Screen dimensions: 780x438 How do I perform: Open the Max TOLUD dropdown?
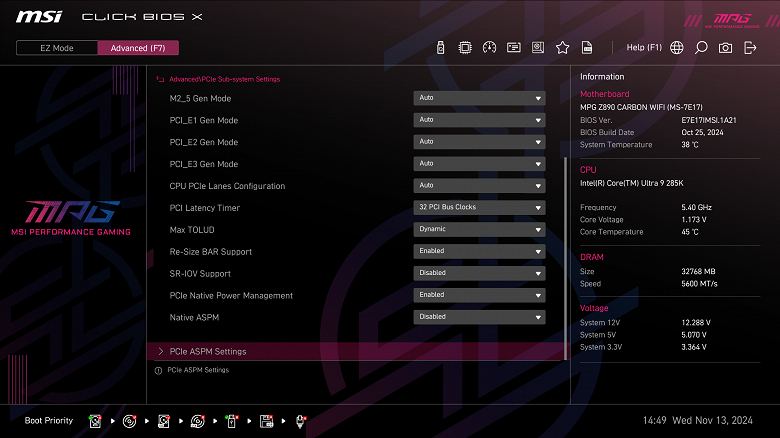coord(479,229)
